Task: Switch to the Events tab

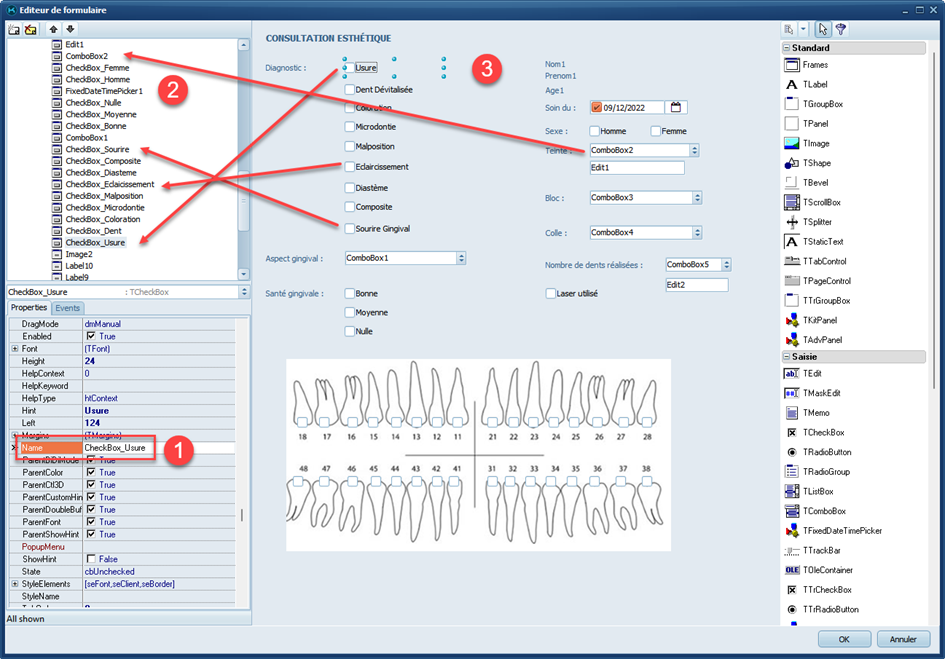Action: 68,308
